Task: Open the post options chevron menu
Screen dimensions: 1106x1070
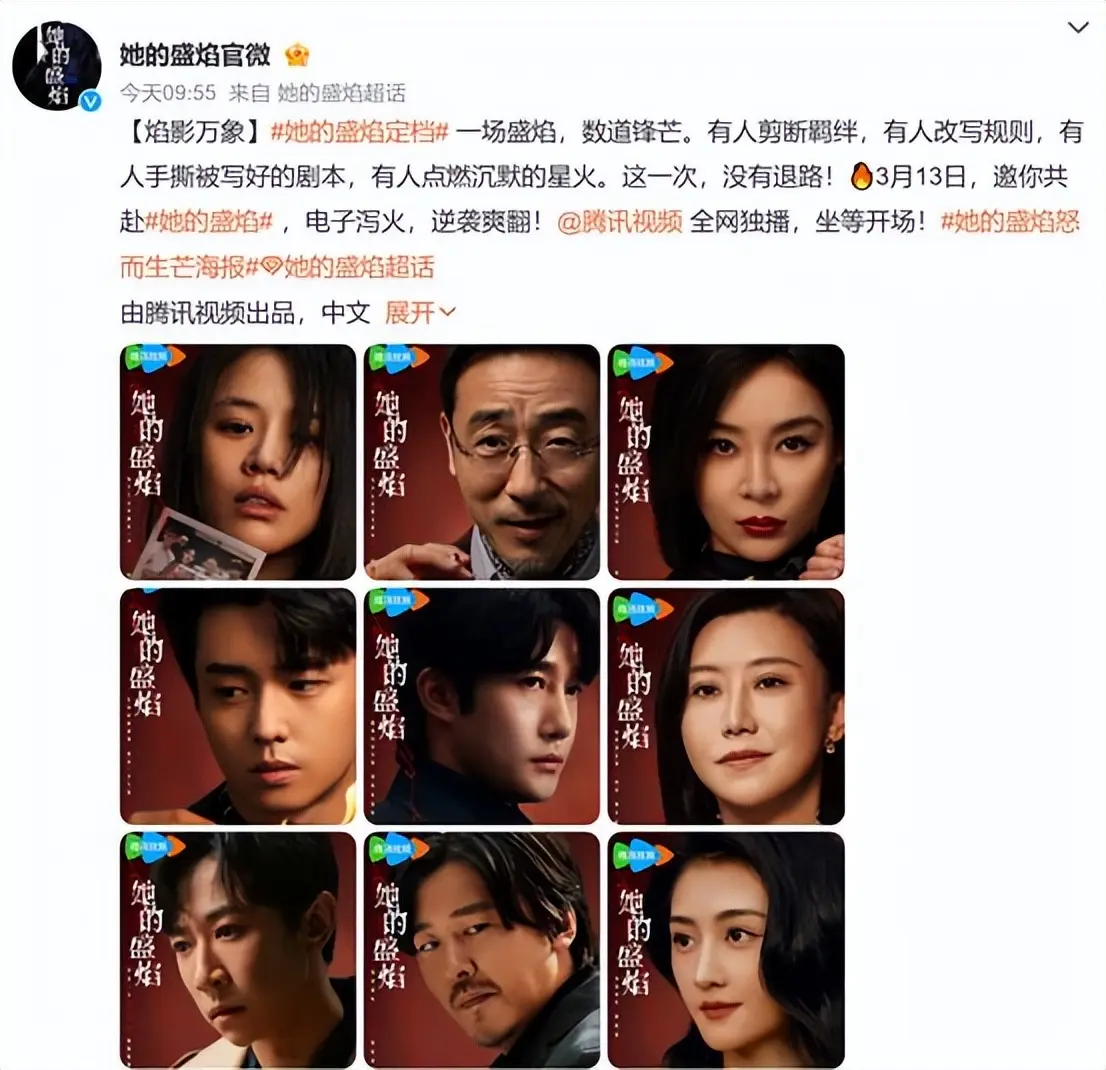Action: [x=1078, y=28]
